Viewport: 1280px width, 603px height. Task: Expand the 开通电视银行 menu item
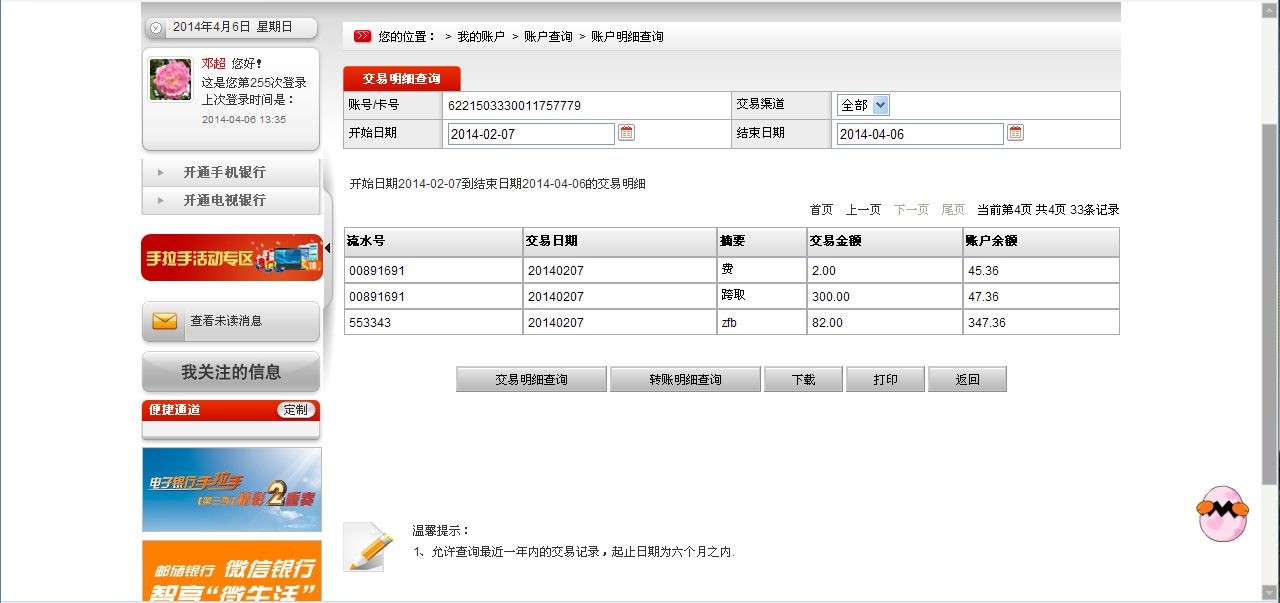(224, 200)
